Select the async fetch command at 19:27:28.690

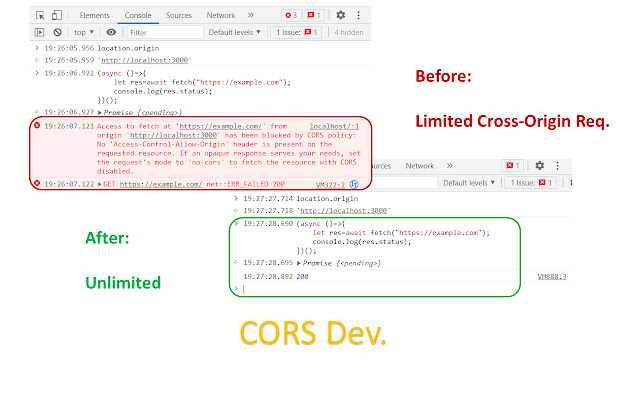point(393,237)
